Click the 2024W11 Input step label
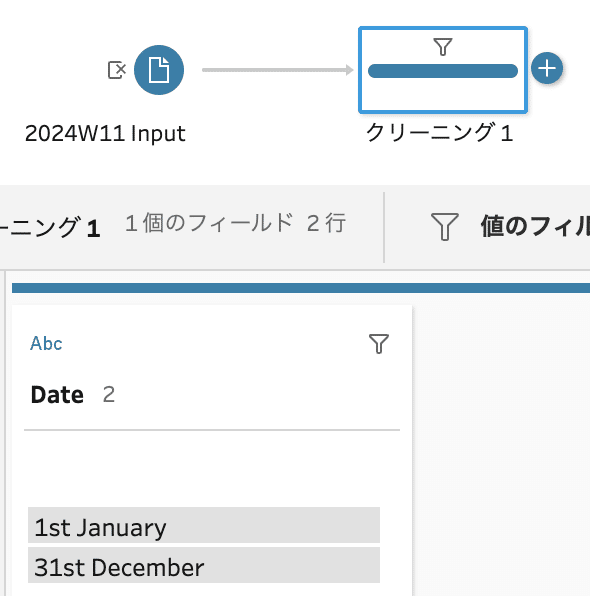This screenshot has height=596, width=590. [x=105, y=134]
